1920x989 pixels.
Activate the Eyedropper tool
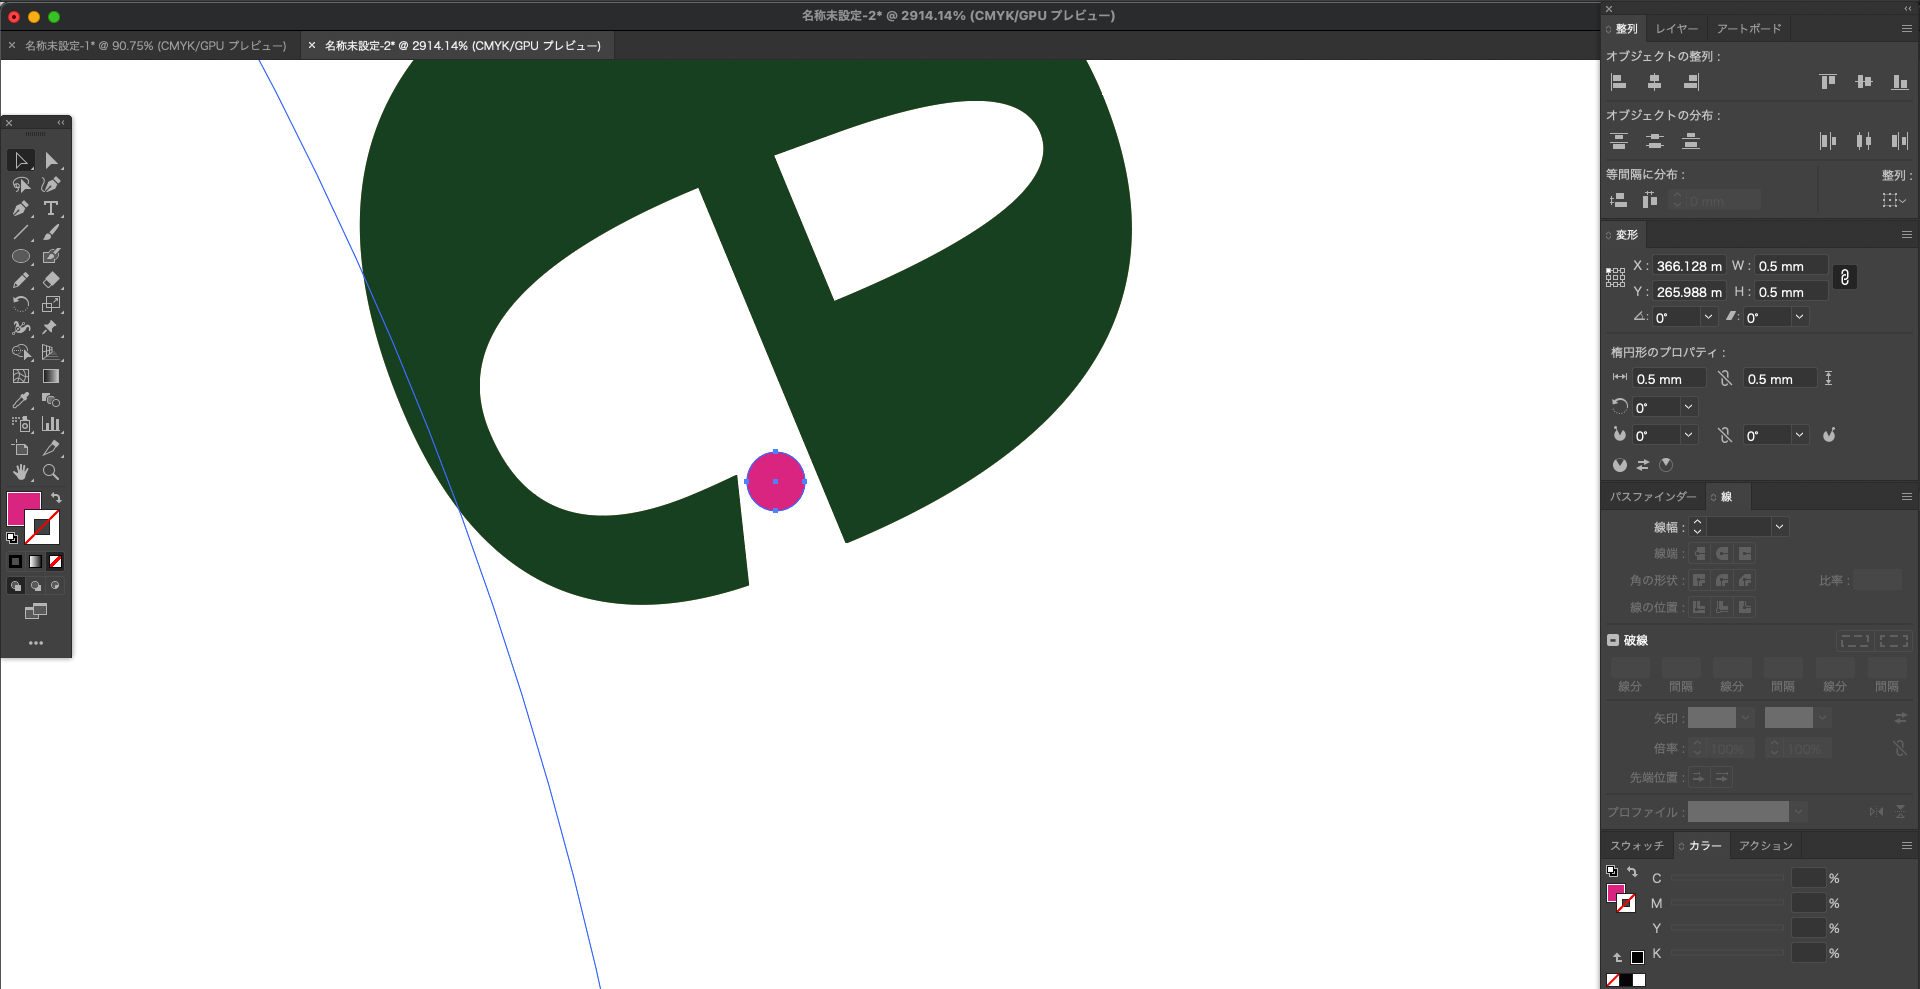pyautogui.click(x=20, y=400)
